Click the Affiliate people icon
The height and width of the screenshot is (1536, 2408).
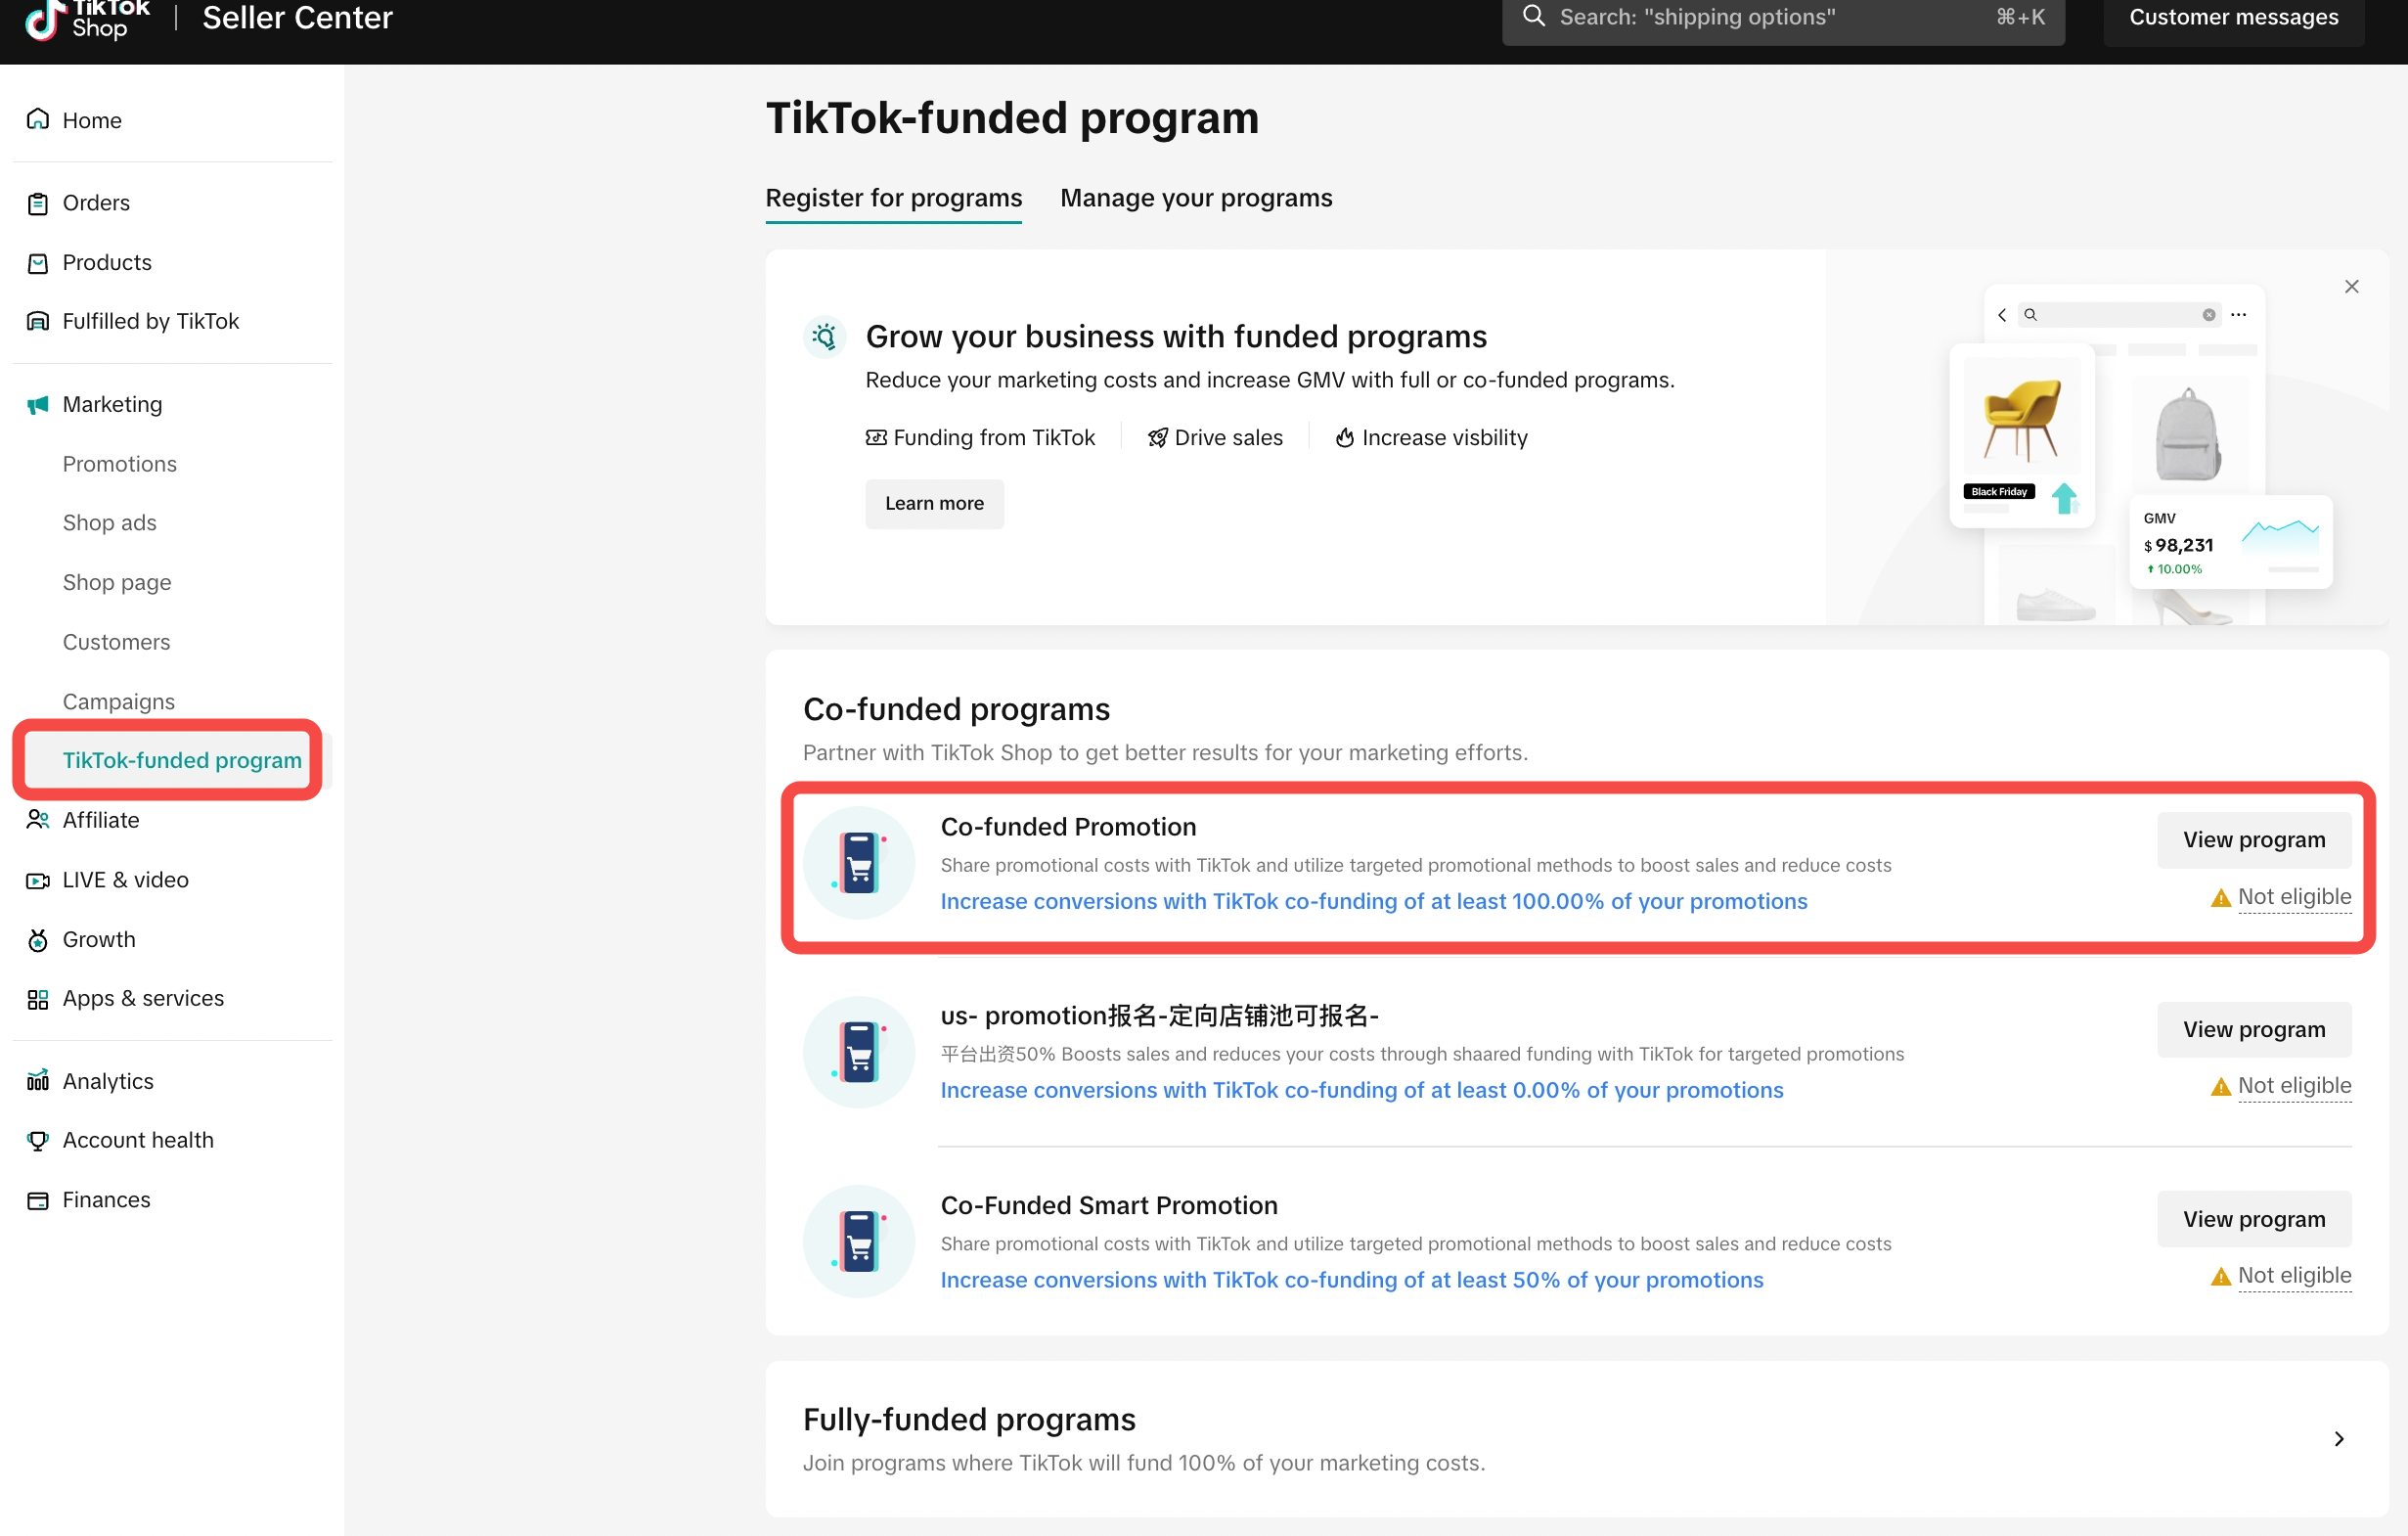tap(38, 820)
